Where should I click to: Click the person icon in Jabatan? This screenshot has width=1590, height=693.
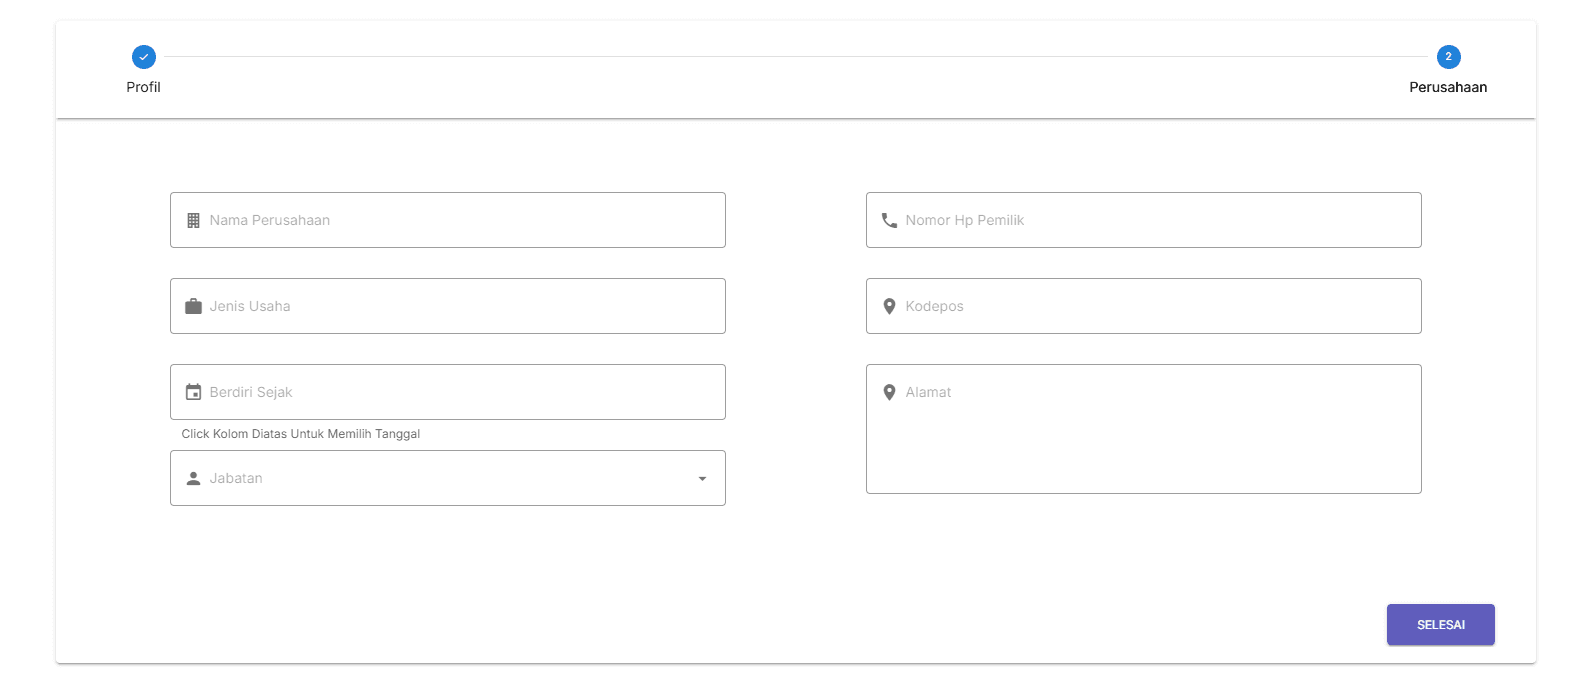point(193,478)
